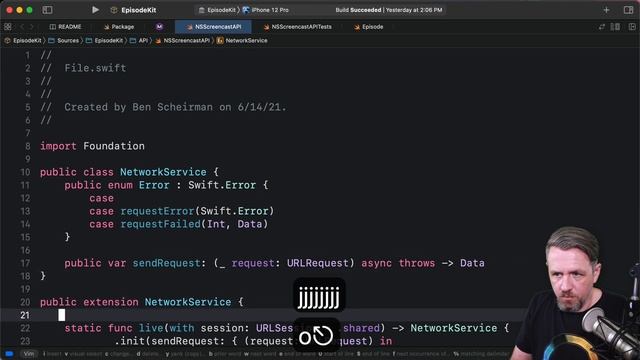Go forward in editor history
The height and width of the screenshot is (360, 640).
[x=31, y=27]
